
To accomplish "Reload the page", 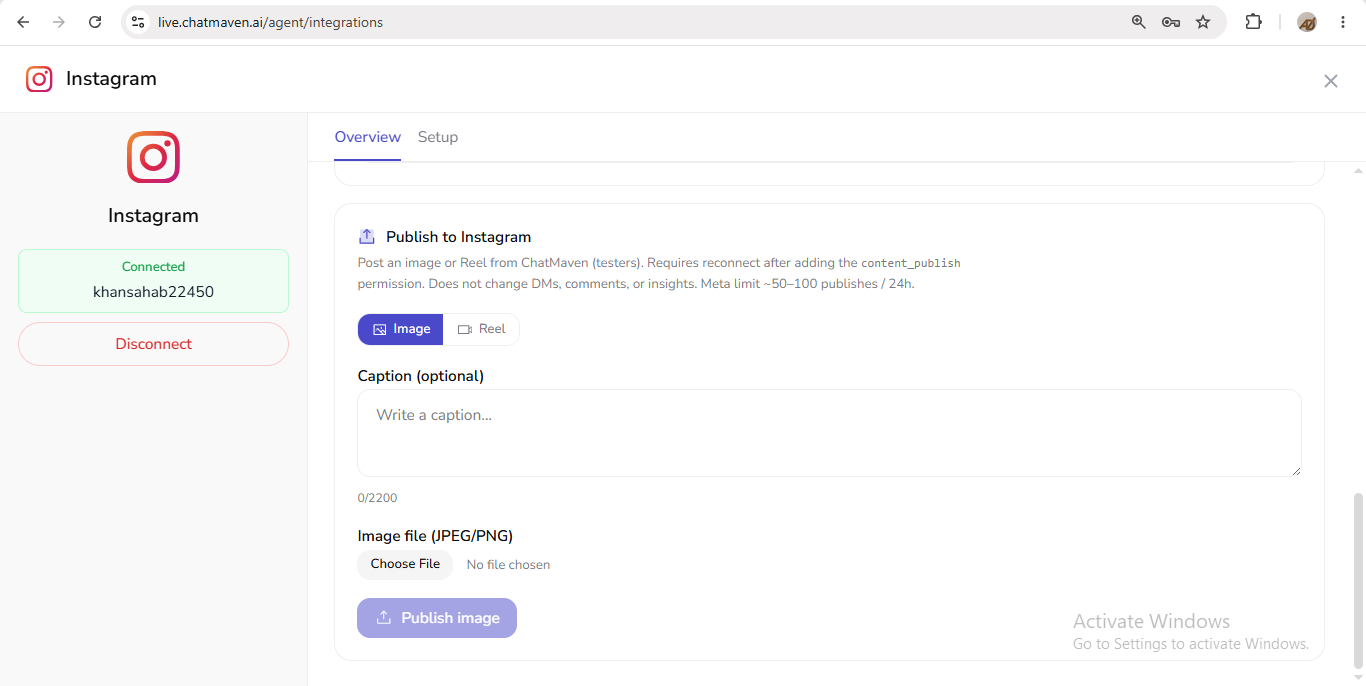I will (x=95, y=22).
